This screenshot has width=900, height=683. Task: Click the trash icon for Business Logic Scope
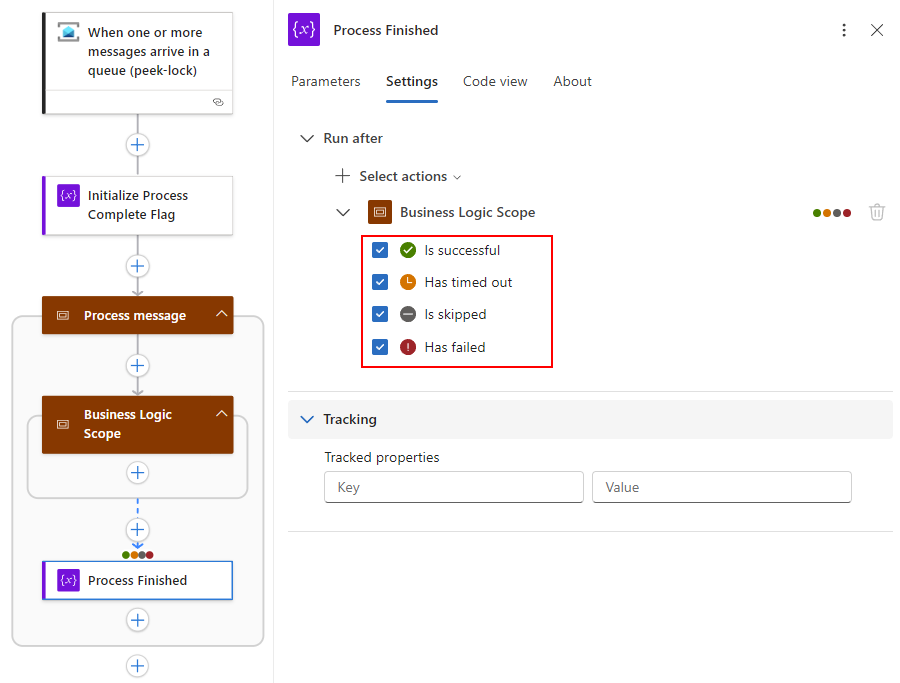[x=877, y=212]
